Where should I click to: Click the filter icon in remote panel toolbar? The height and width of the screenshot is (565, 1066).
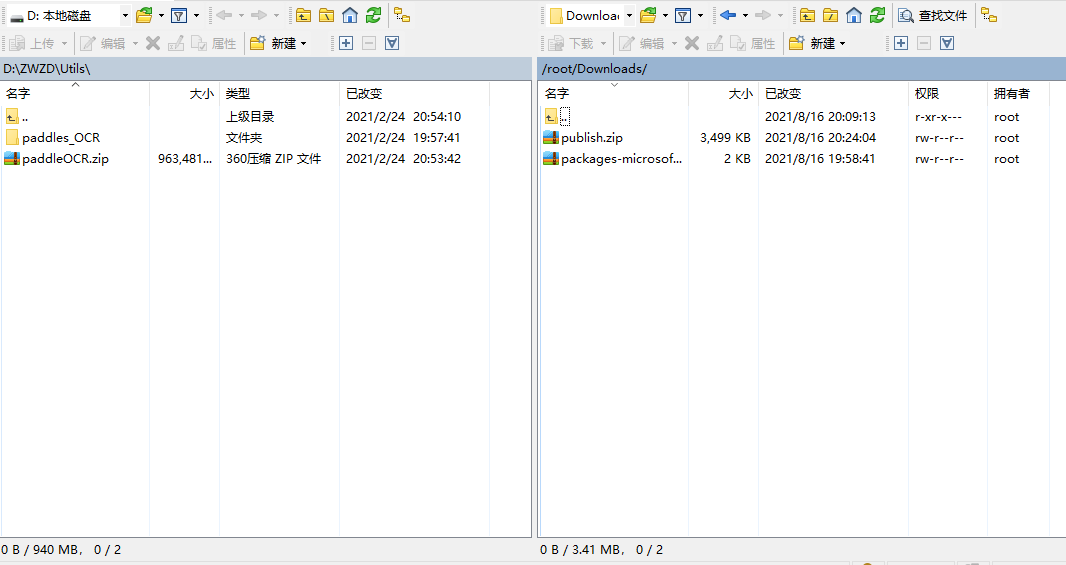click(x=683, y=15)
